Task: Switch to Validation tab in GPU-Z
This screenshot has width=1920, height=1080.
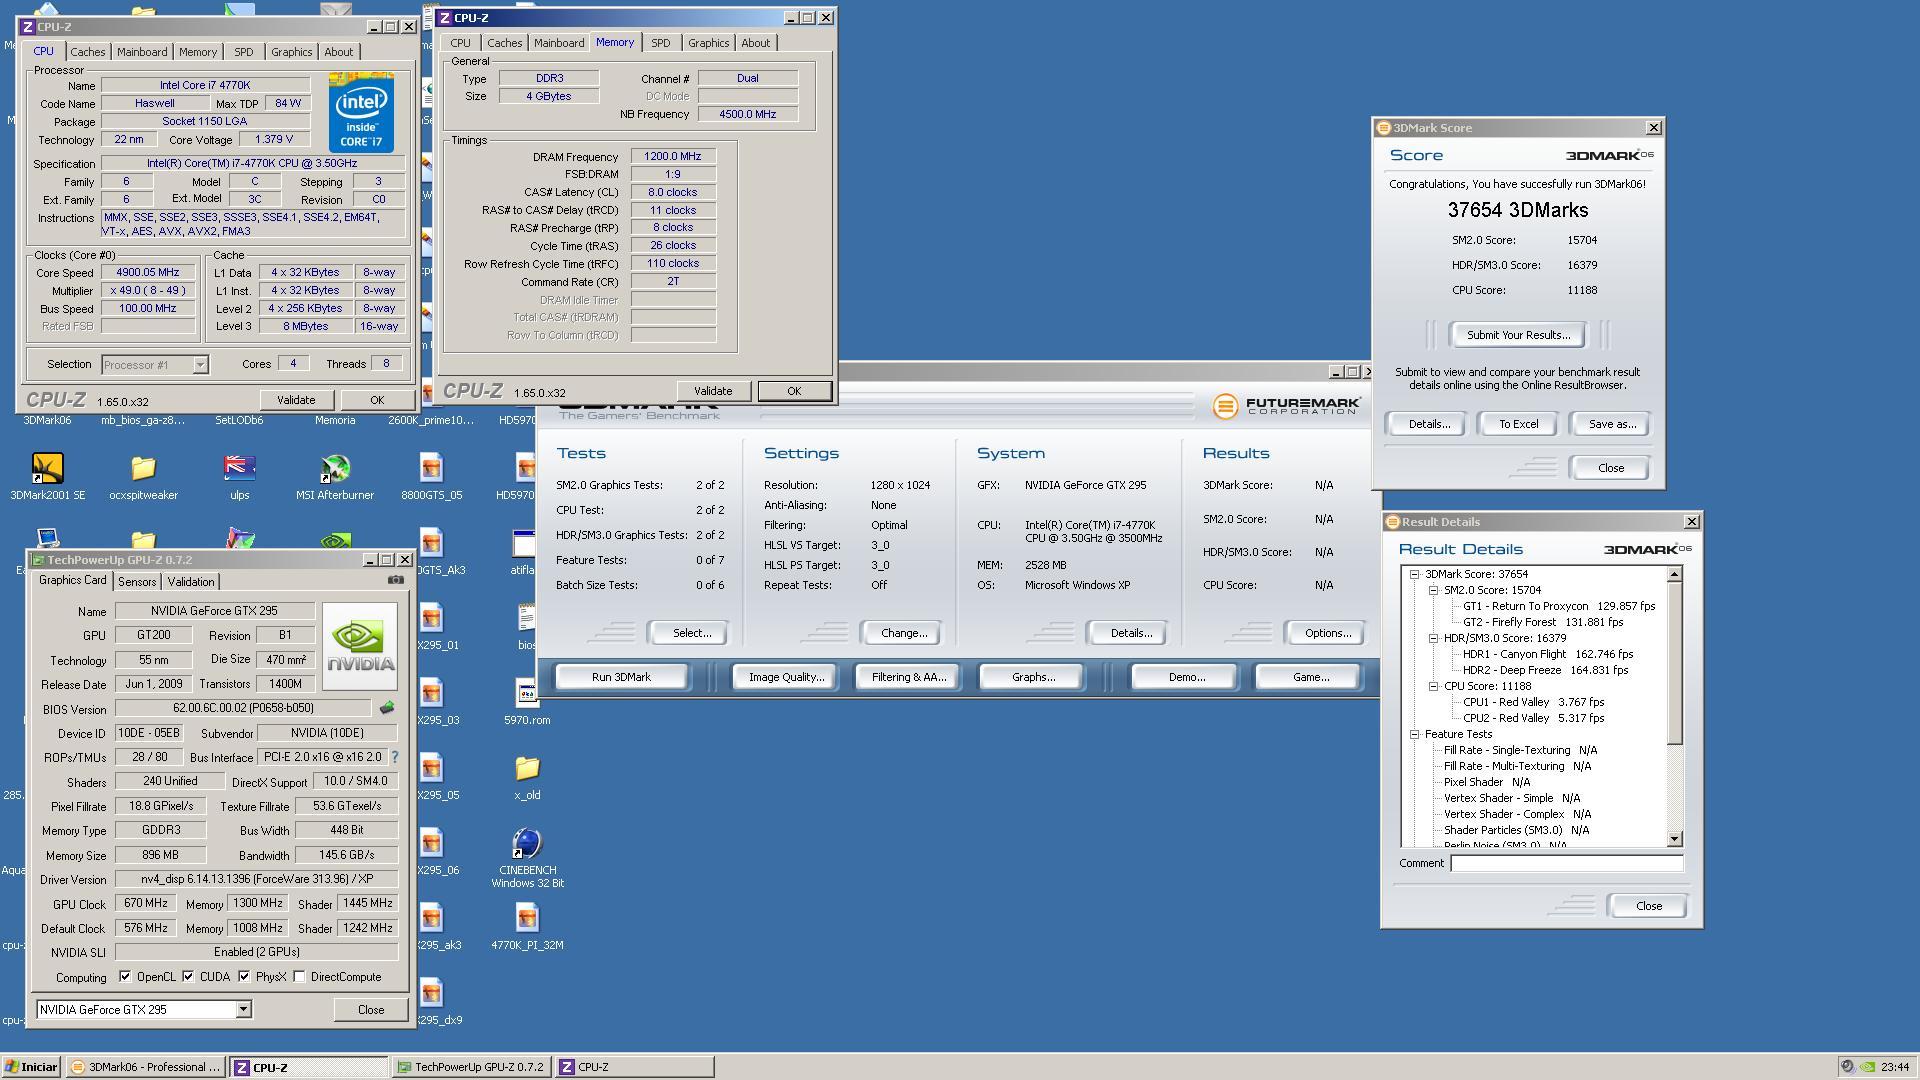Action: point(190,582)
